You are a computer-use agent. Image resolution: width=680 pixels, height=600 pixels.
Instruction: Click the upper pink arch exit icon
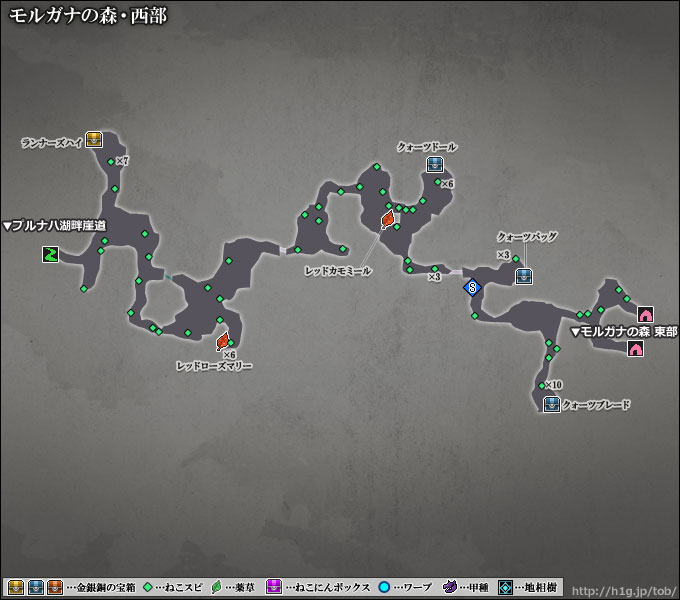[x=645, y=314]
